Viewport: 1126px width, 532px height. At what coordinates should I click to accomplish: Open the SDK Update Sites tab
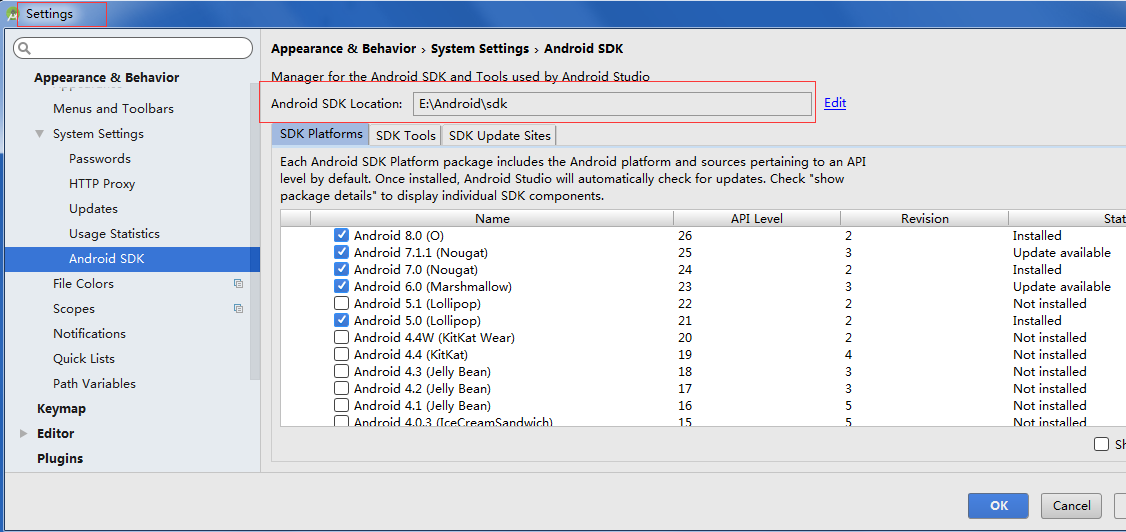tap(500, 135)
